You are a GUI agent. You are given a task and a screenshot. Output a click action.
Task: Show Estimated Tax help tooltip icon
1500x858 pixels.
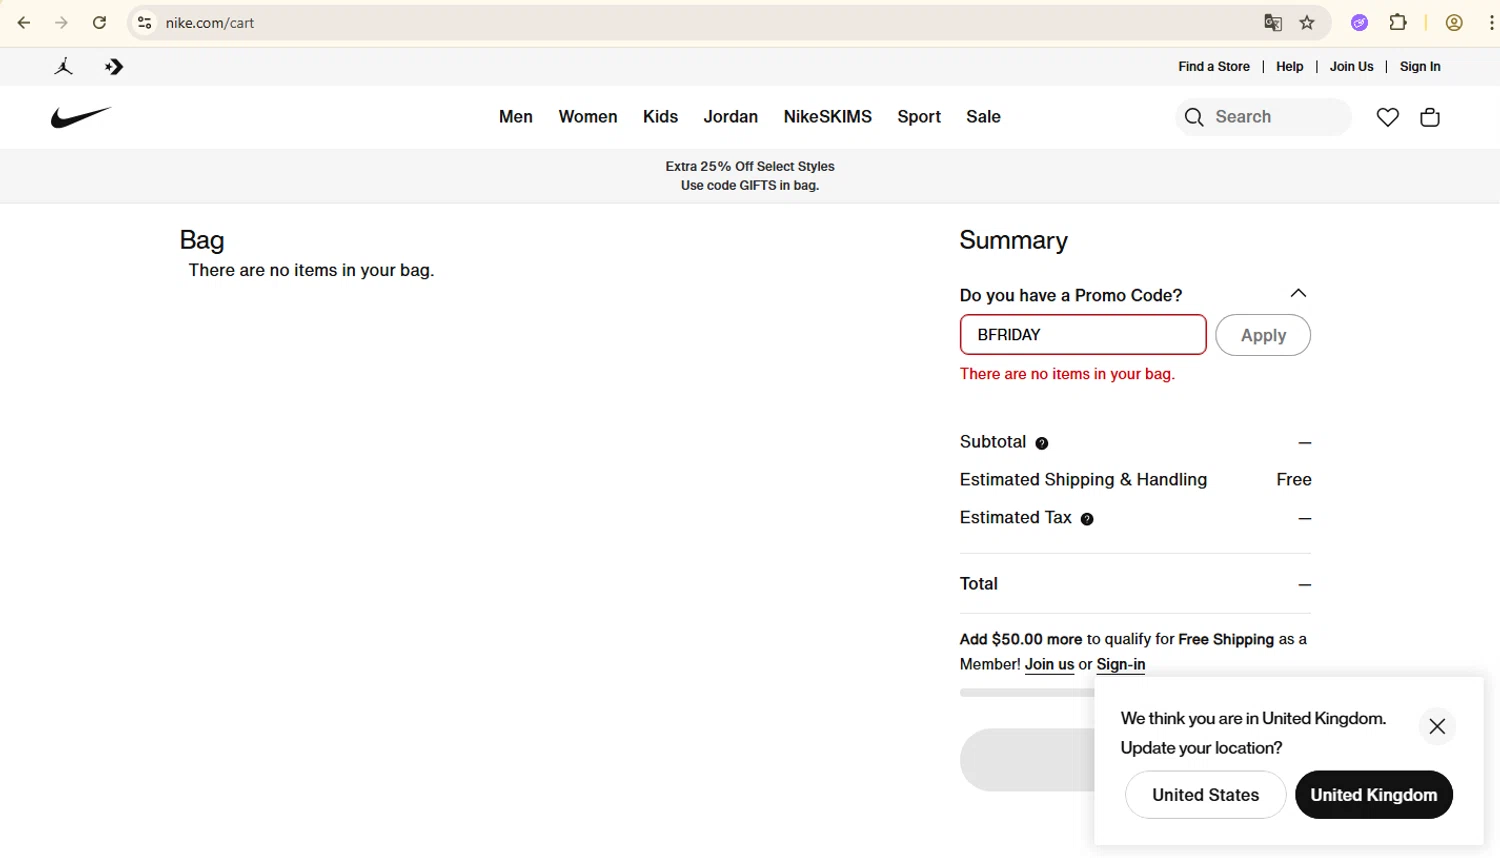click(1087, 519)
